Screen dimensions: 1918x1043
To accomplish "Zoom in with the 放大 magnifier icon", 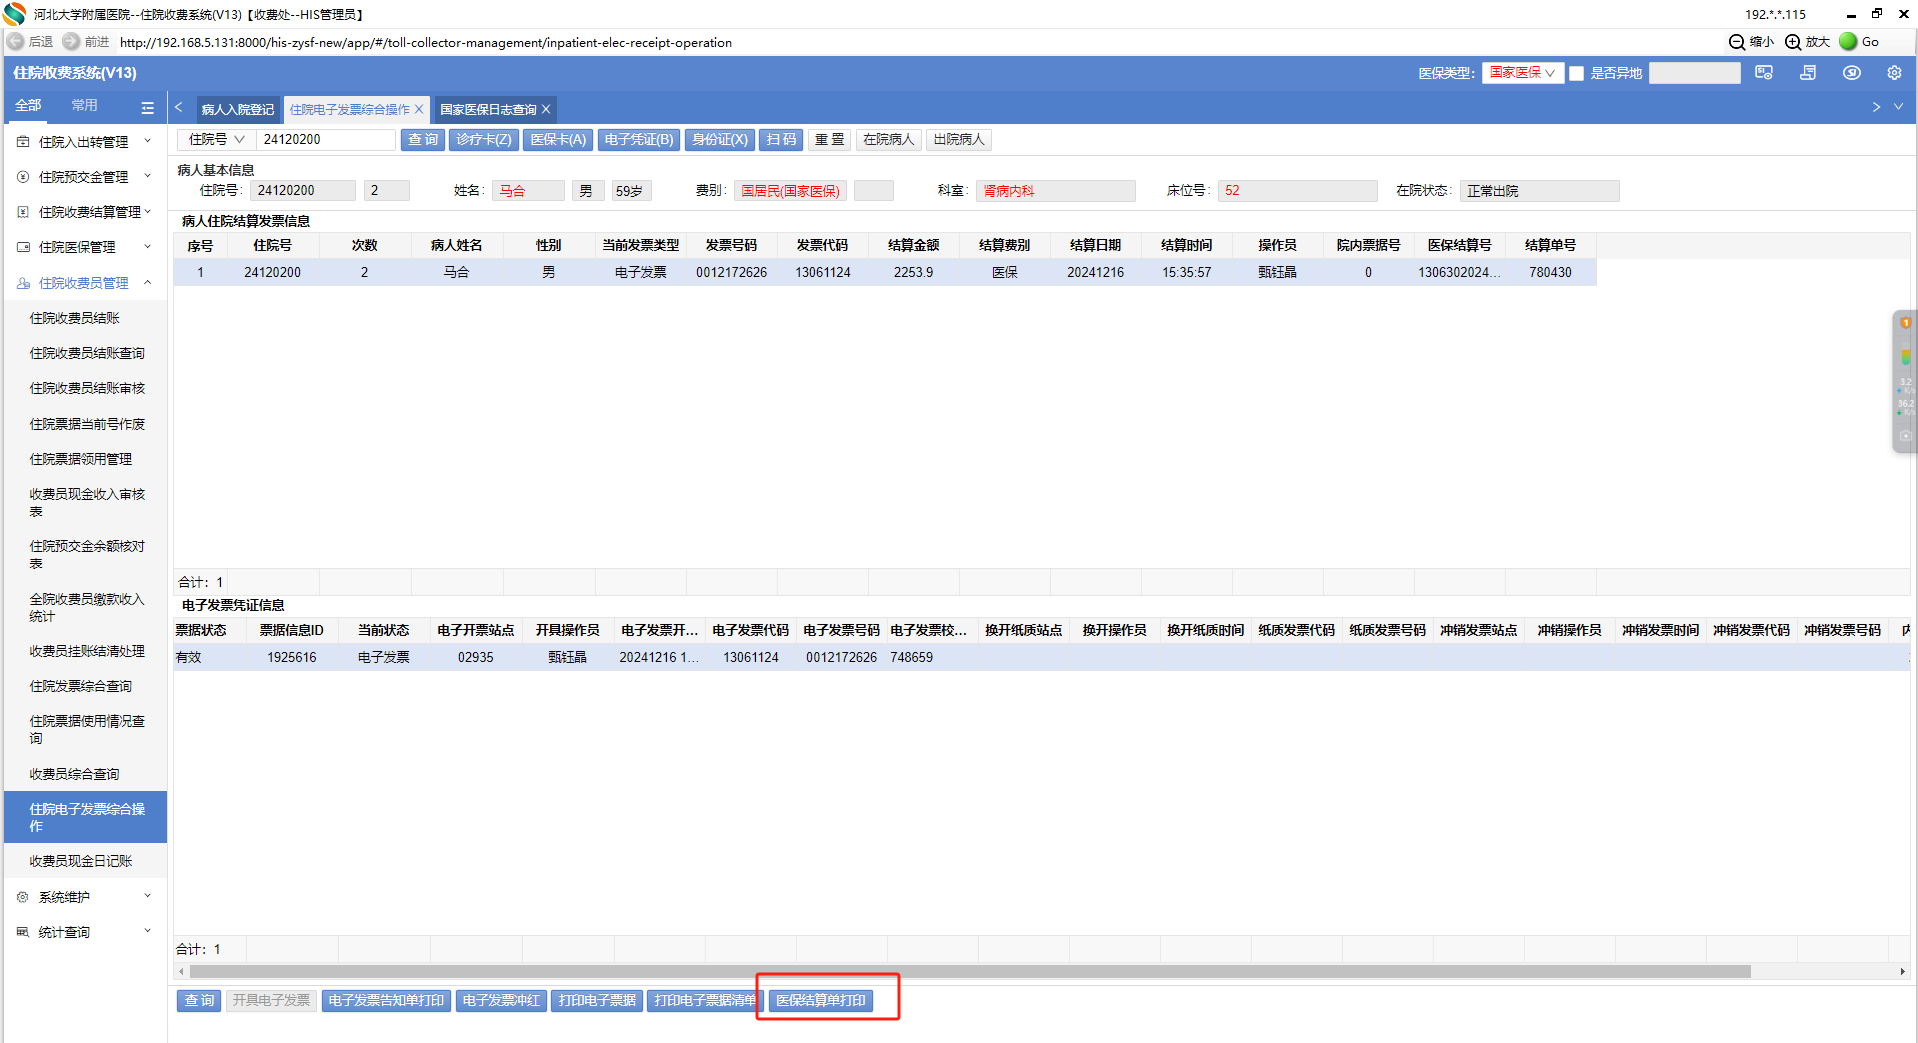I will (x=1793, y=42).
